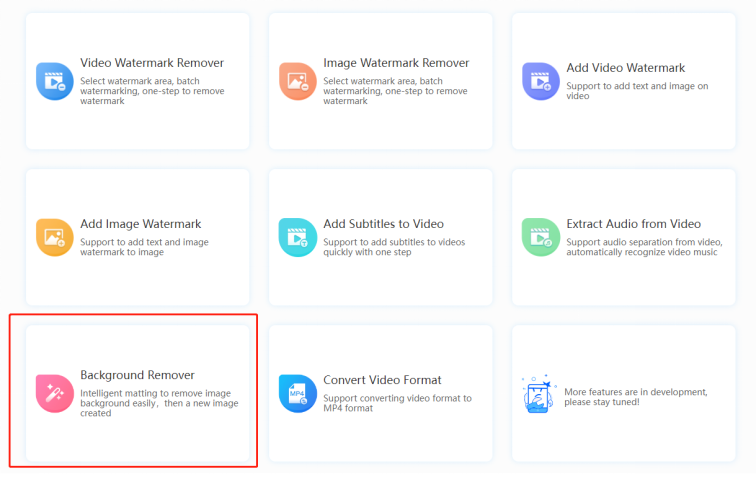Screen dimensions: 756x478
Task: Click the orange Image Watermark Remover icon
Action: [x=297, y=81]
